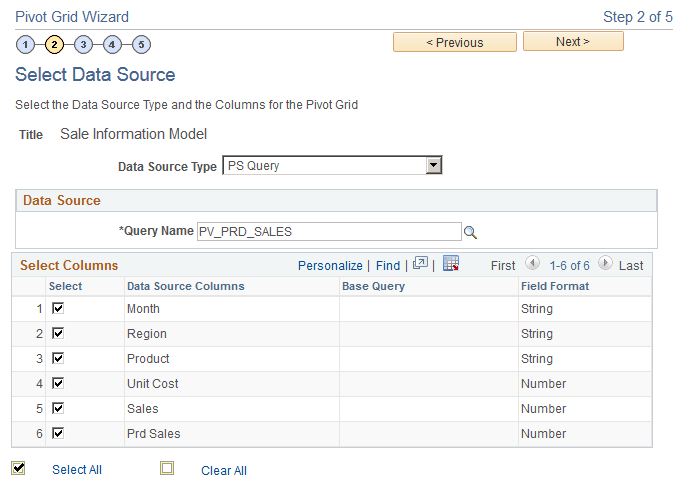This screenshot has height=485, width=691.
Task: Click the Select All checkmark icon
Action: coord(18,468)
